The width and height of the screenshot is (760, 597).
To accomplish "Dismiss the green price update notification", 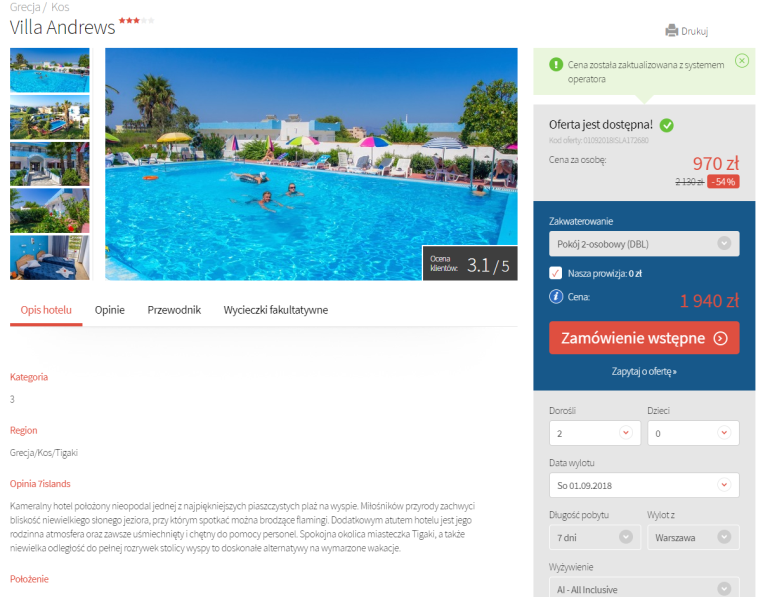I will click(x=742, y=61).
